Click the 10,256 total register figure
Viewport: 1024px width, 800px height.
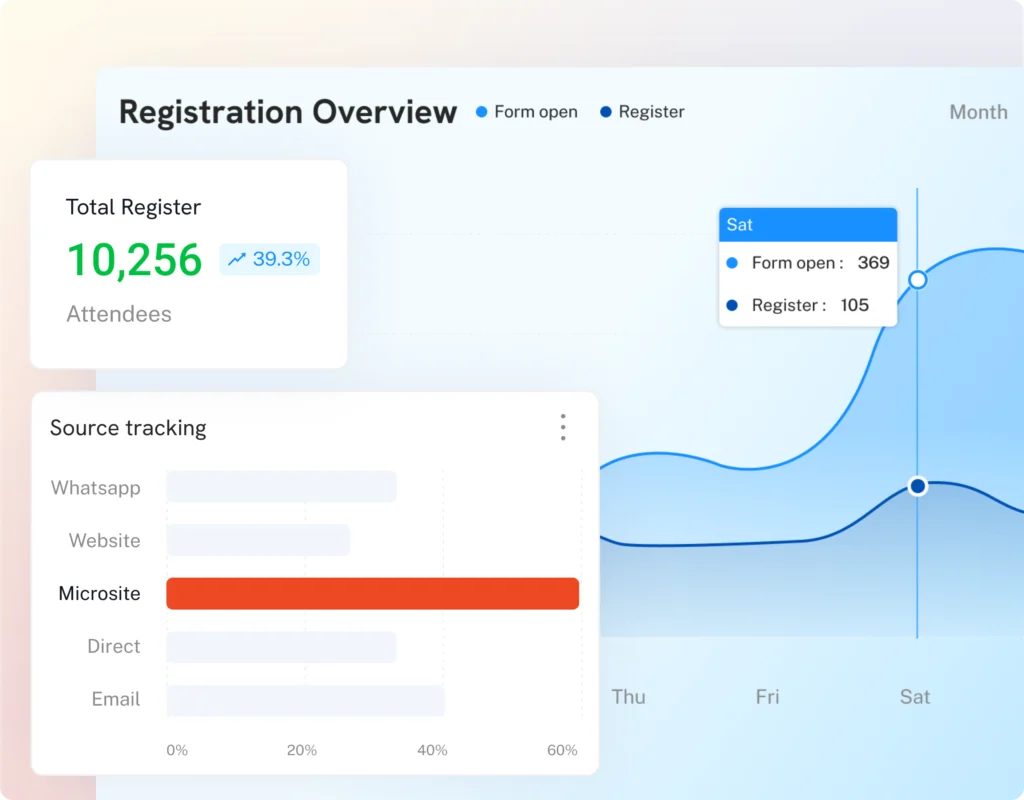135,260
